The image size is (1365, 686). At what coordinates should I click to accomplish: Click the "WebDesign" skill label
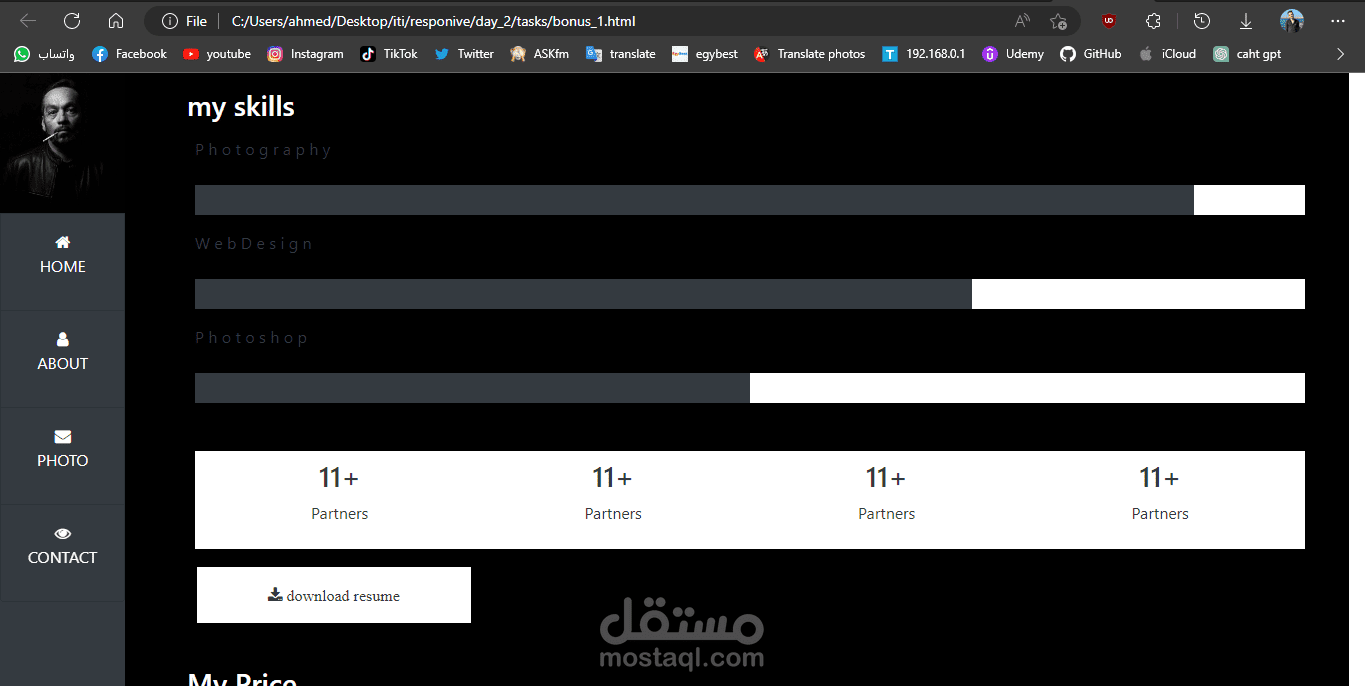click(254, 244)
